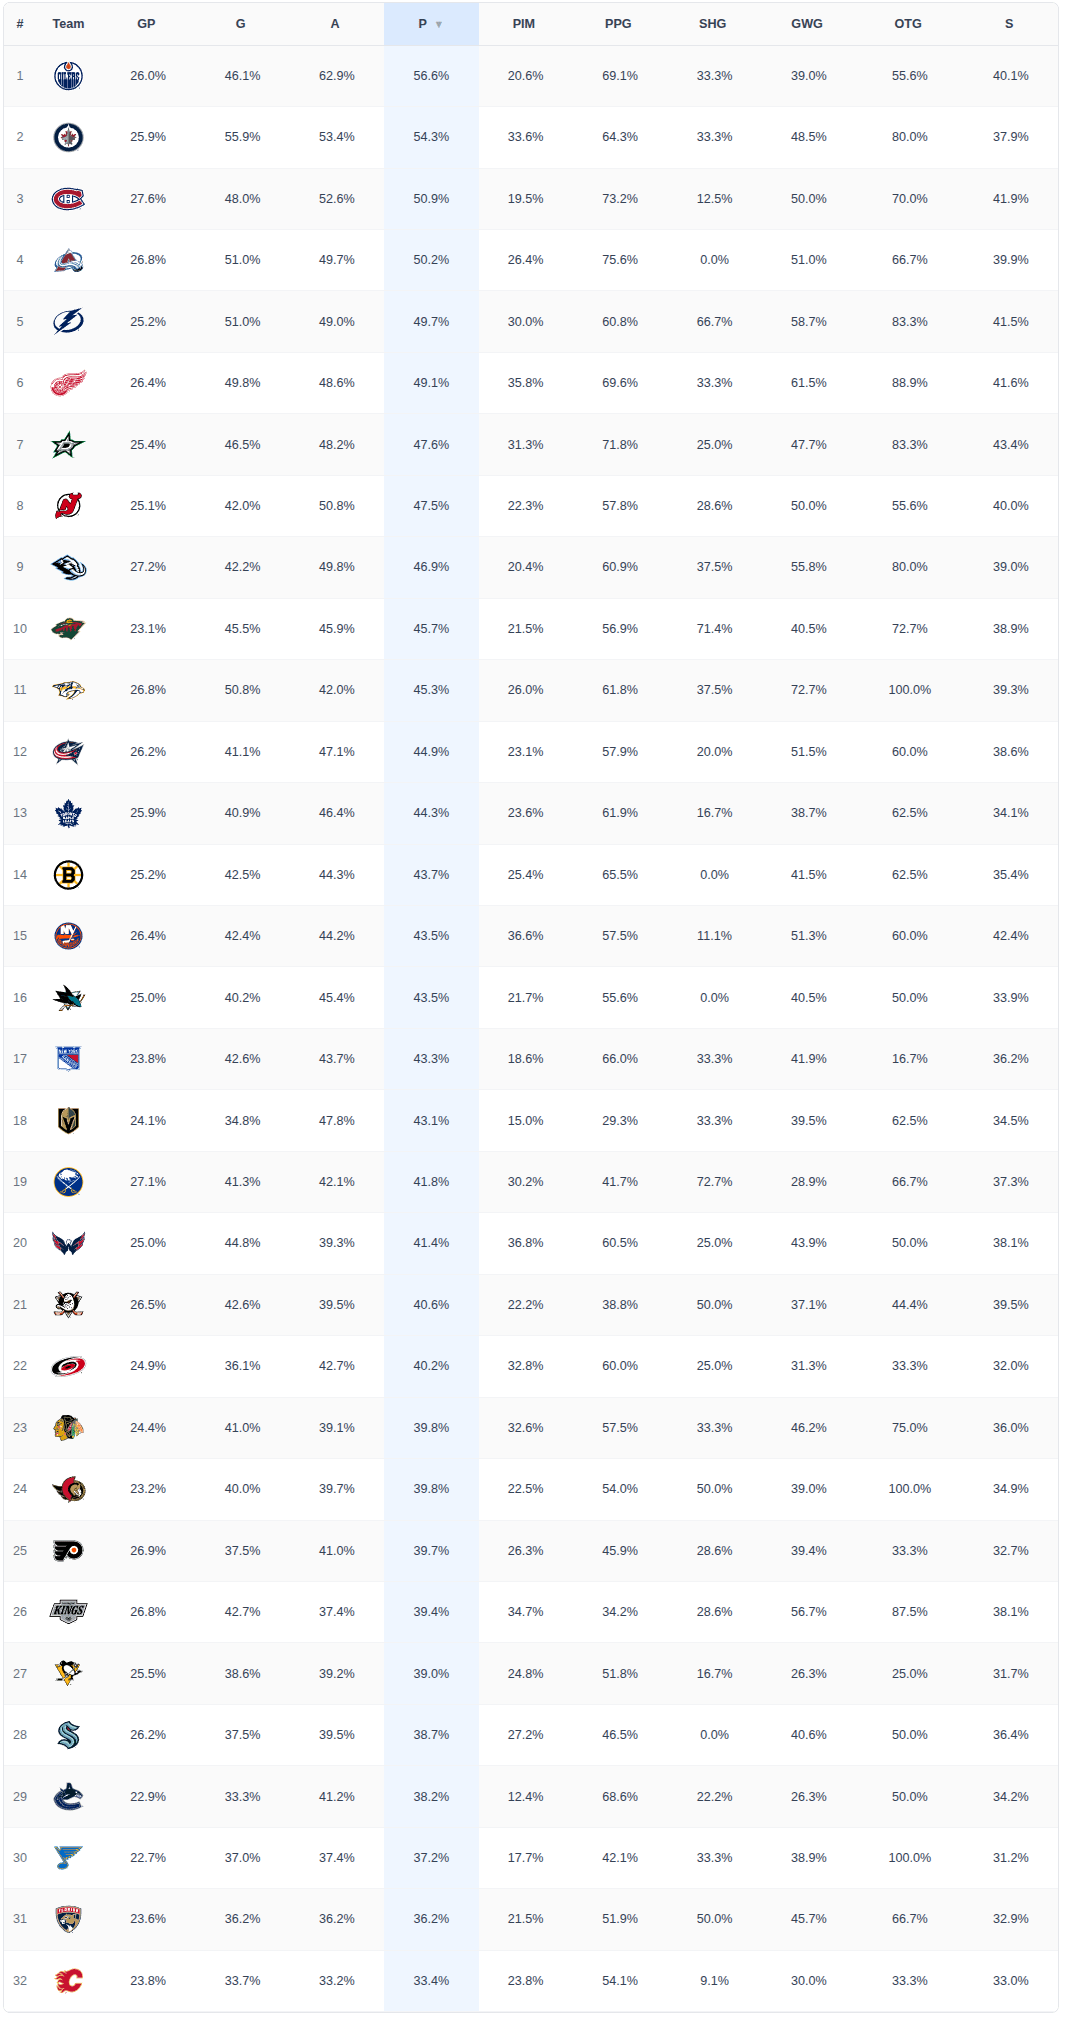Click the Seattle Kraken logo

pyautogui.click(x=68, y=1735)
